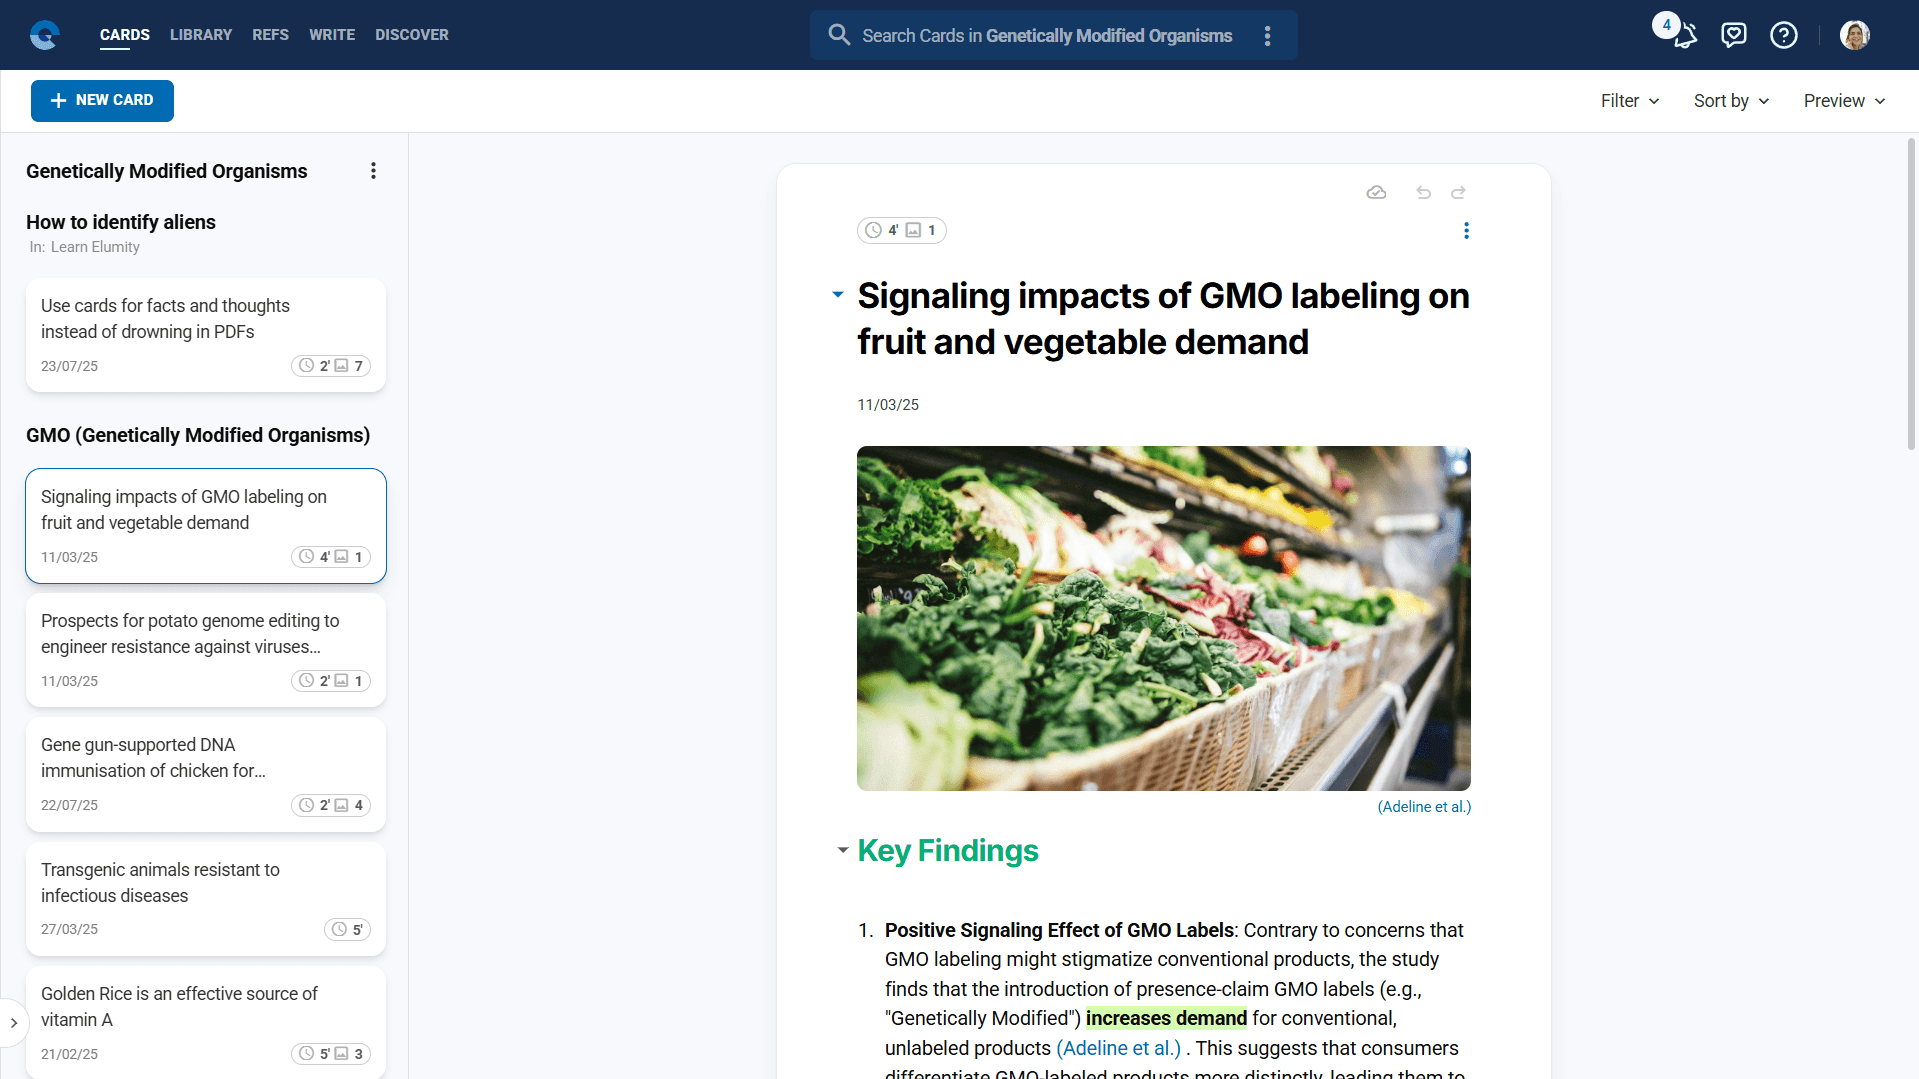Open search options three-dot menu

click(1267, 36)
